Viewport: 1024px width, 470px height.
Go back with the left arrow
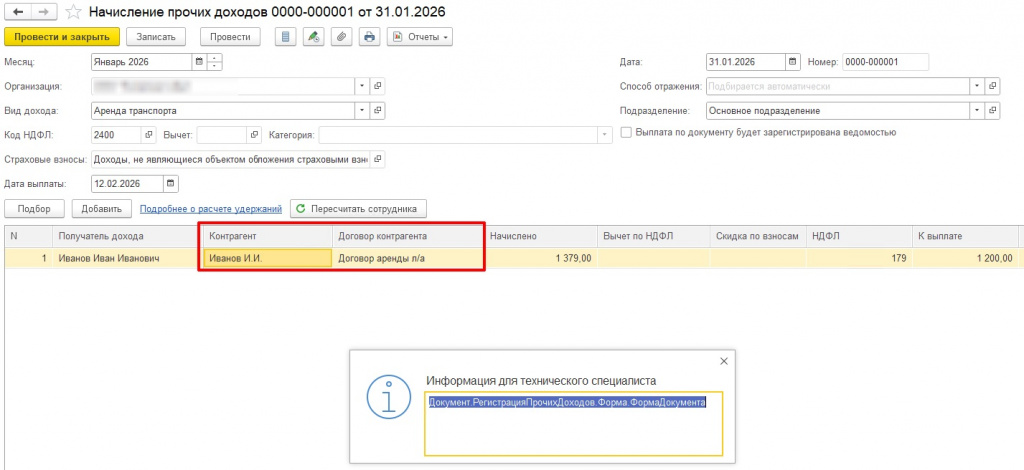tap(18, 12)
